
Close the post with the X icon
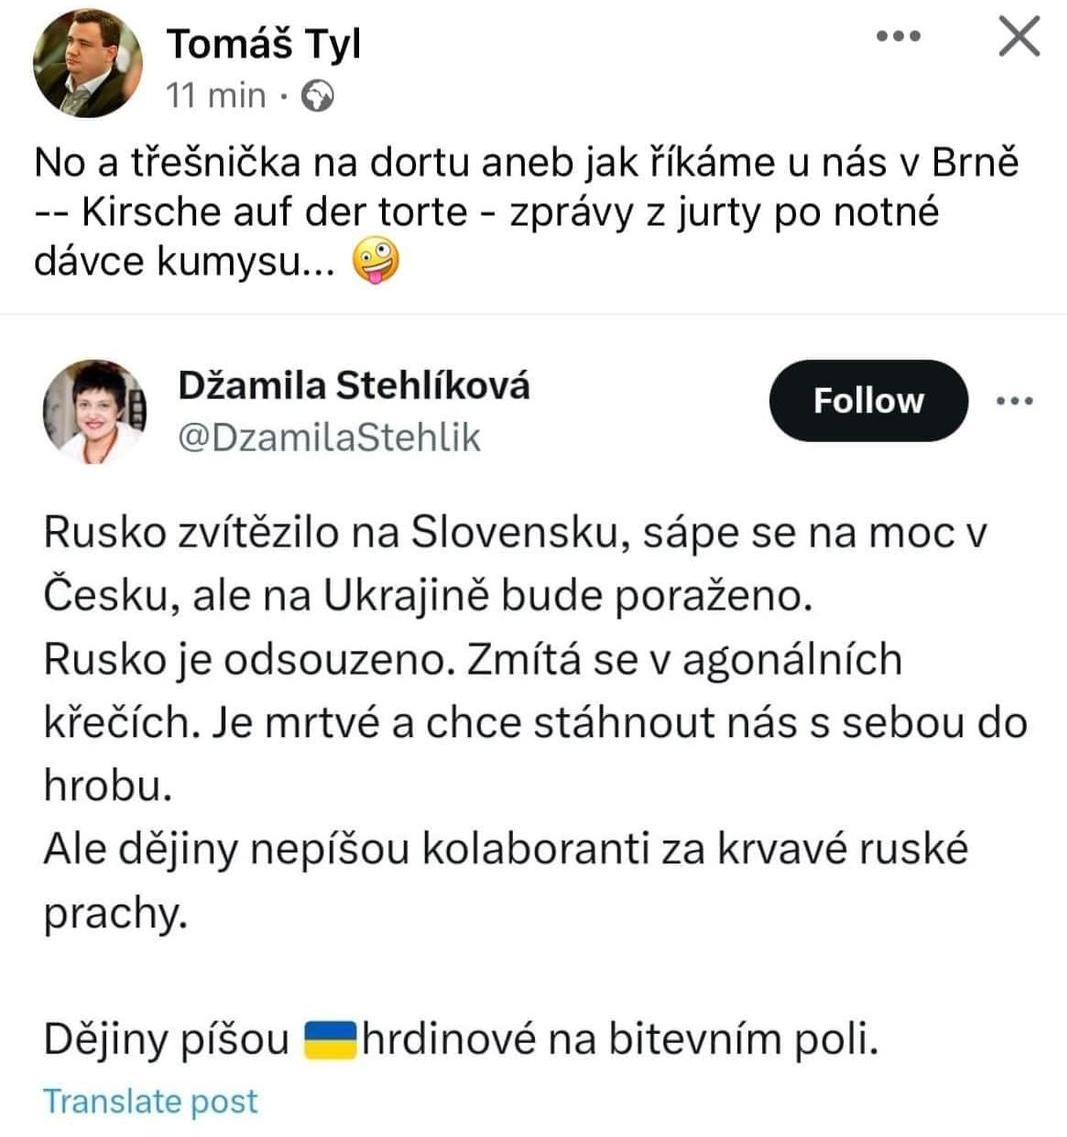coord(1019,36)
